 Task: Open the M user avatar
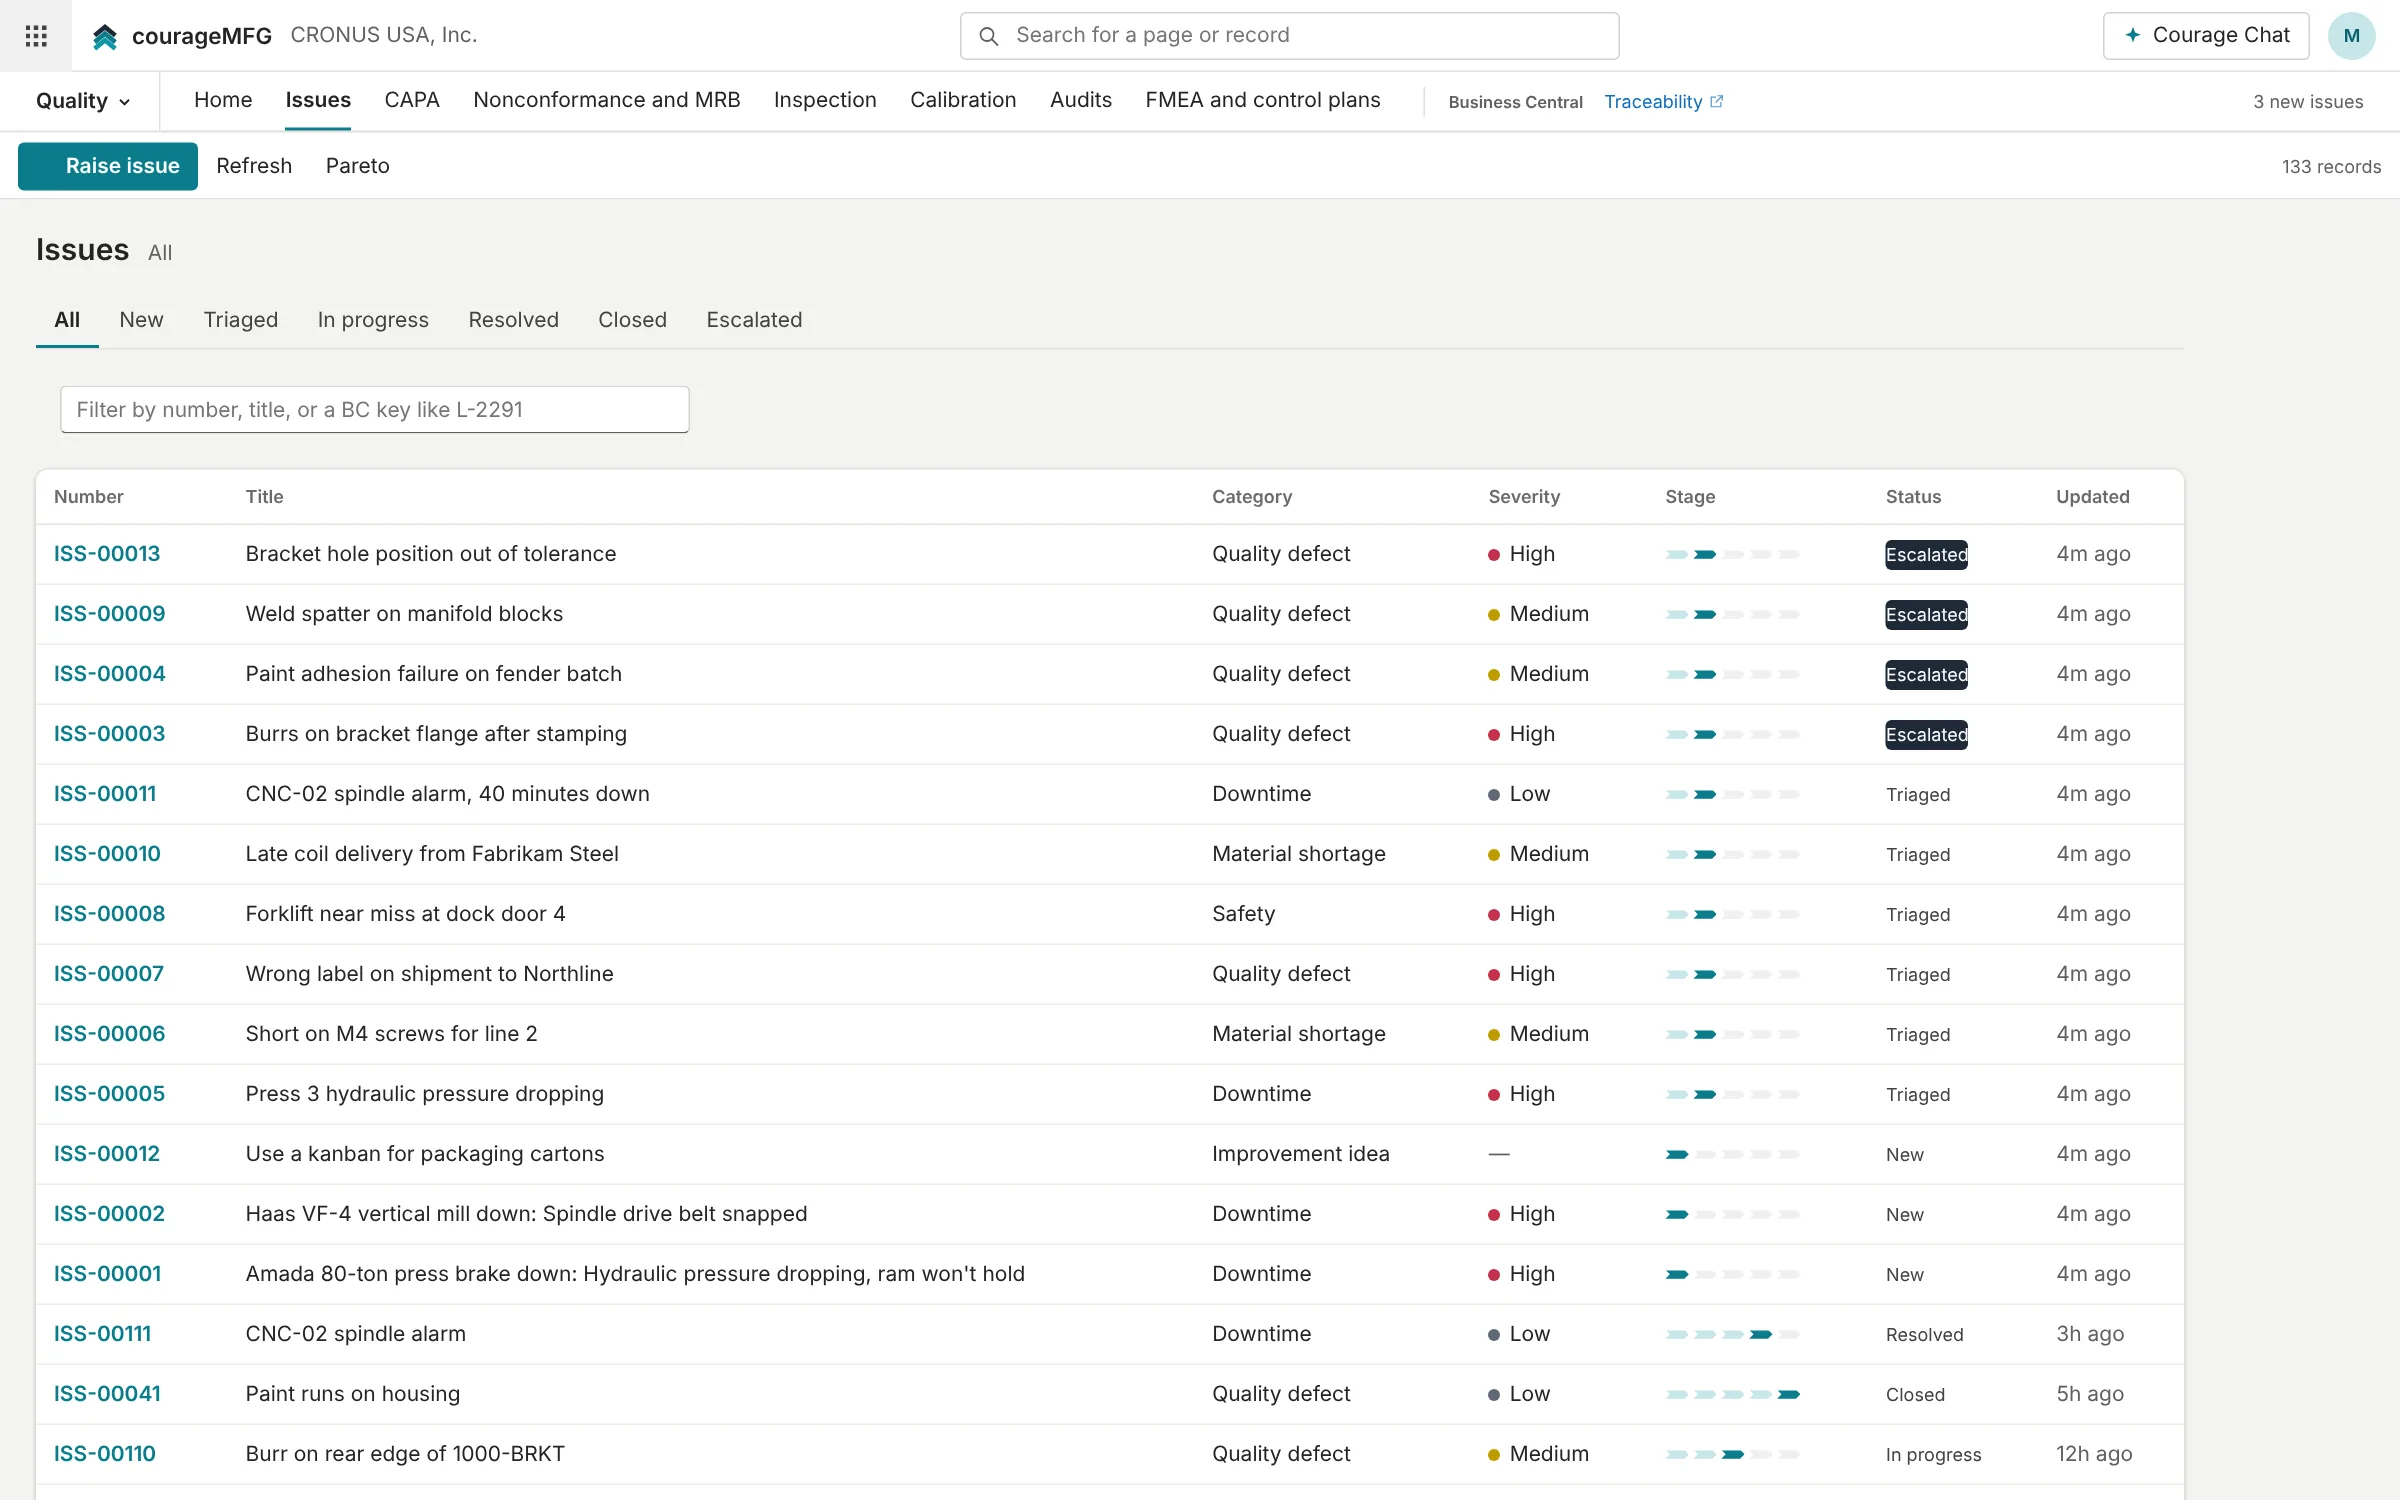point(2351,36)
